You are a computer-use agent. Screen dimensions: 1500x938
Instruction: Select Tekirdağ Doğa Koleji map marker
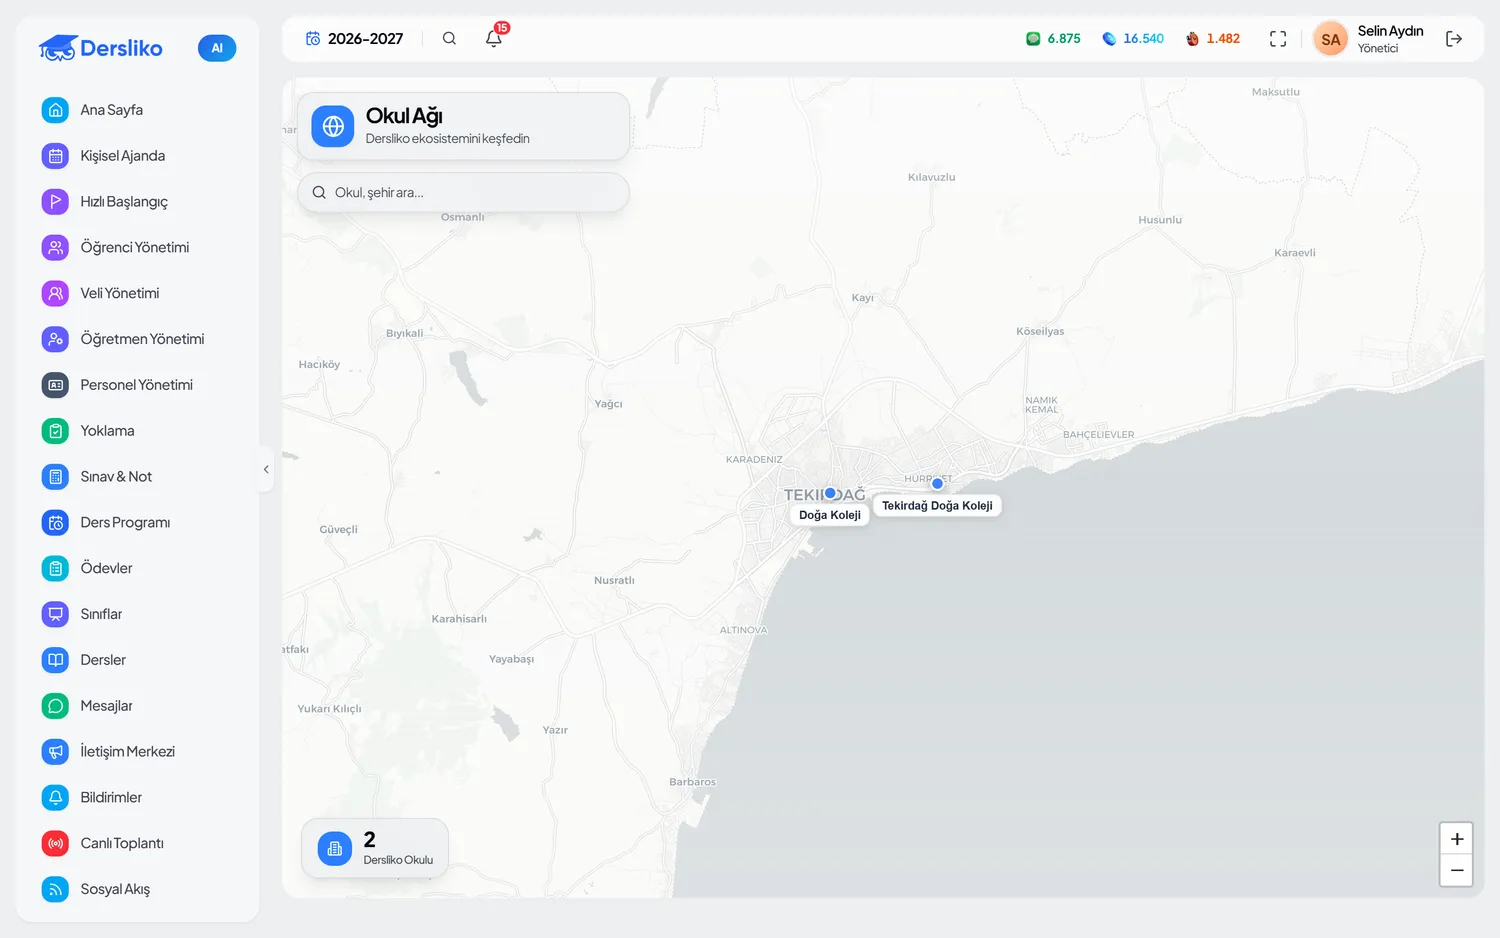pyautogui.click(x=937, y=483)
